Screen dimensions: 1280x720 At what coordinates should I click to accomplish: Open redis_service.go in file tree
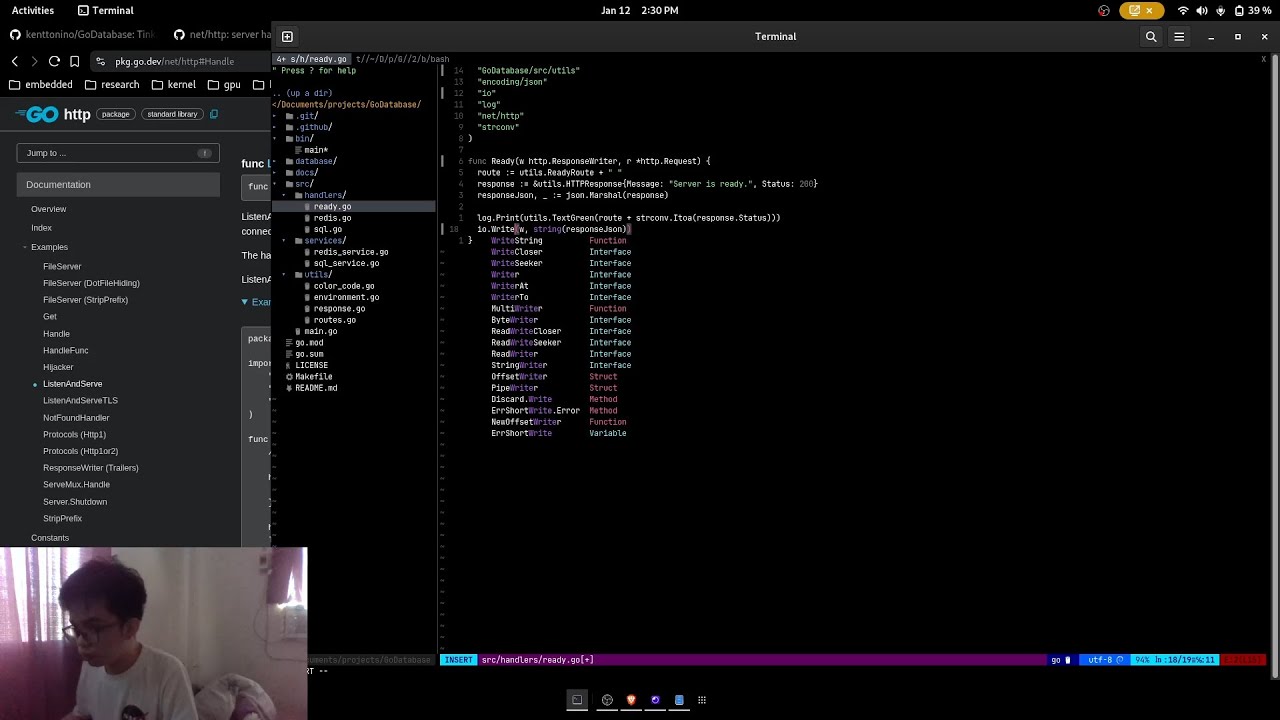[350, 252]
